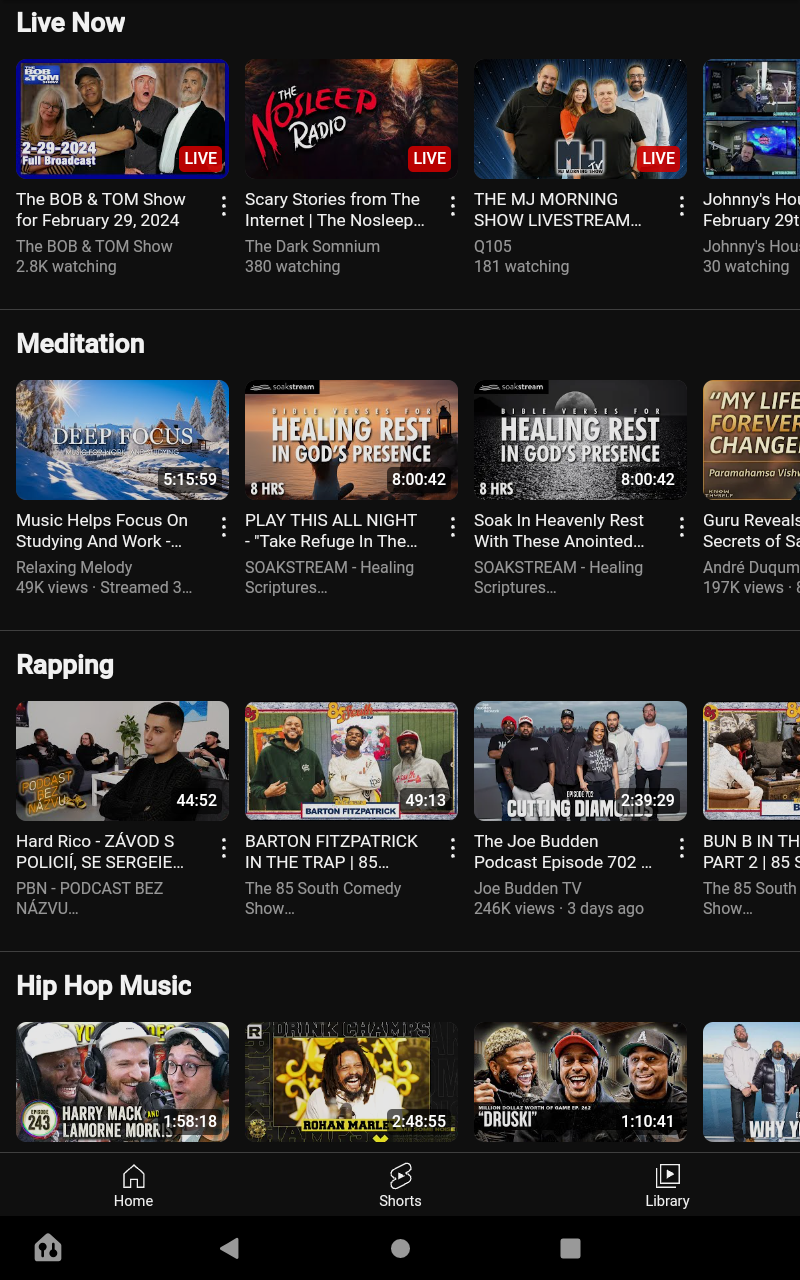This screenshot has height=1280, width=800.
Task: Open your Library from bottom navigation
Action: [667, 1186]
